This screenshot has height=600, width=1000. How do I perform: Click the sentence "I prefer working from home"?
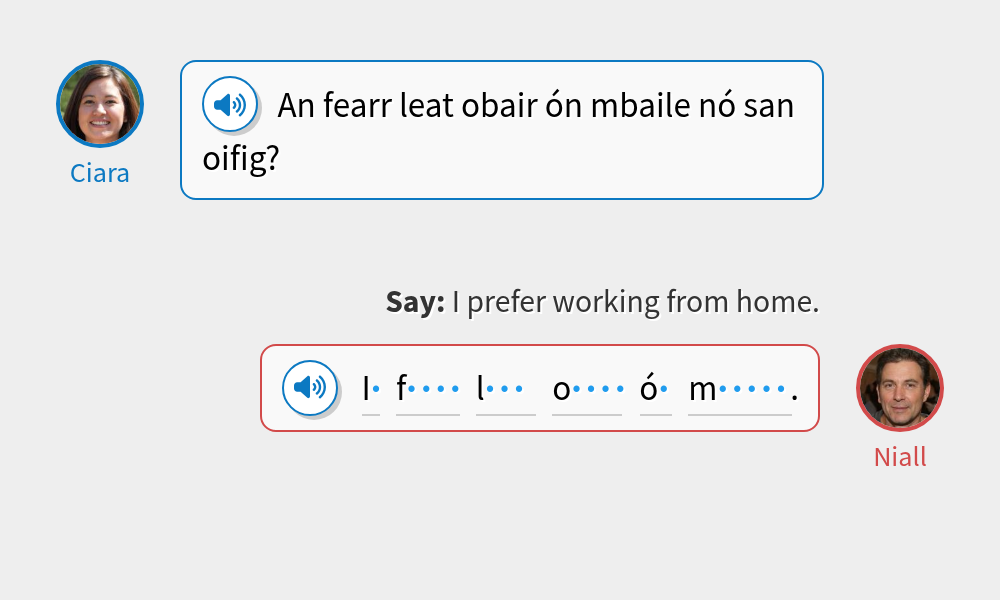(636, 301)
